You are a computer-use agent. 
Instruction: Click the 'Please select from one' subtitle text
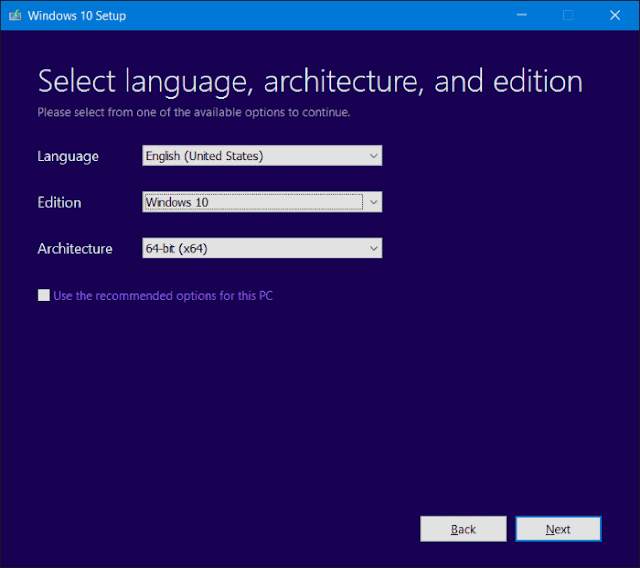pos(194,112)
